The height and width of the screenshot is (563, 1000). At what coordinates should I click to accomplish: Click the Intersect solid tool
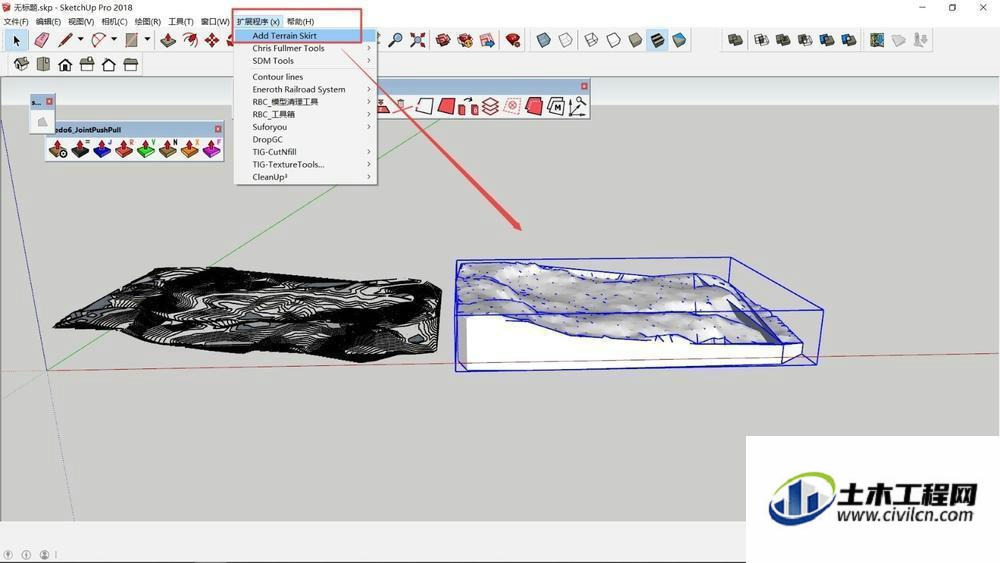point(761,40)
